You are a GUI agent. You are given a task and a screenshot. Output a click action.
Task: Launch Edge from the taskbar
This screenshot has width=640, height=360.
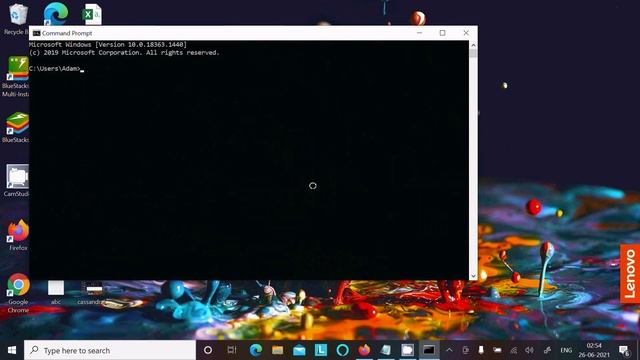[x=256, y=350]
